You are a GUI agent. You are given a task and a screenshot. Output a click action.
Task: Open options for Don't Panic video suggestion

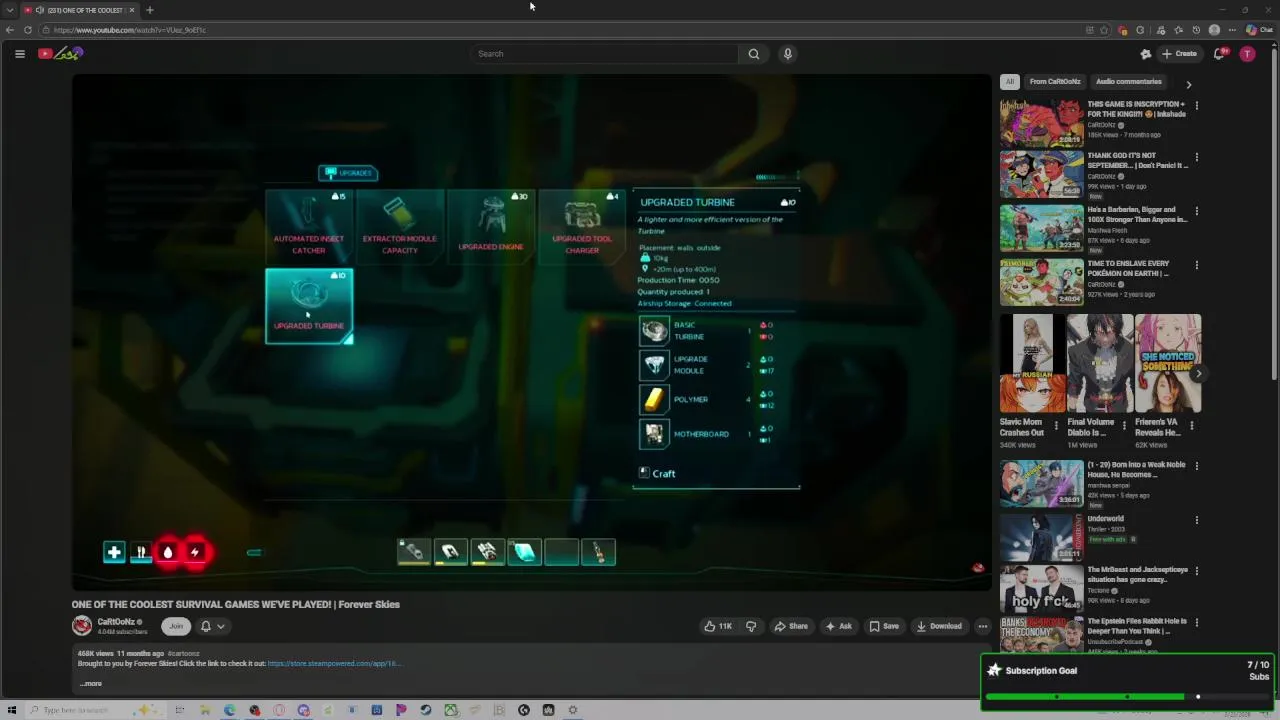point(1196,157)
